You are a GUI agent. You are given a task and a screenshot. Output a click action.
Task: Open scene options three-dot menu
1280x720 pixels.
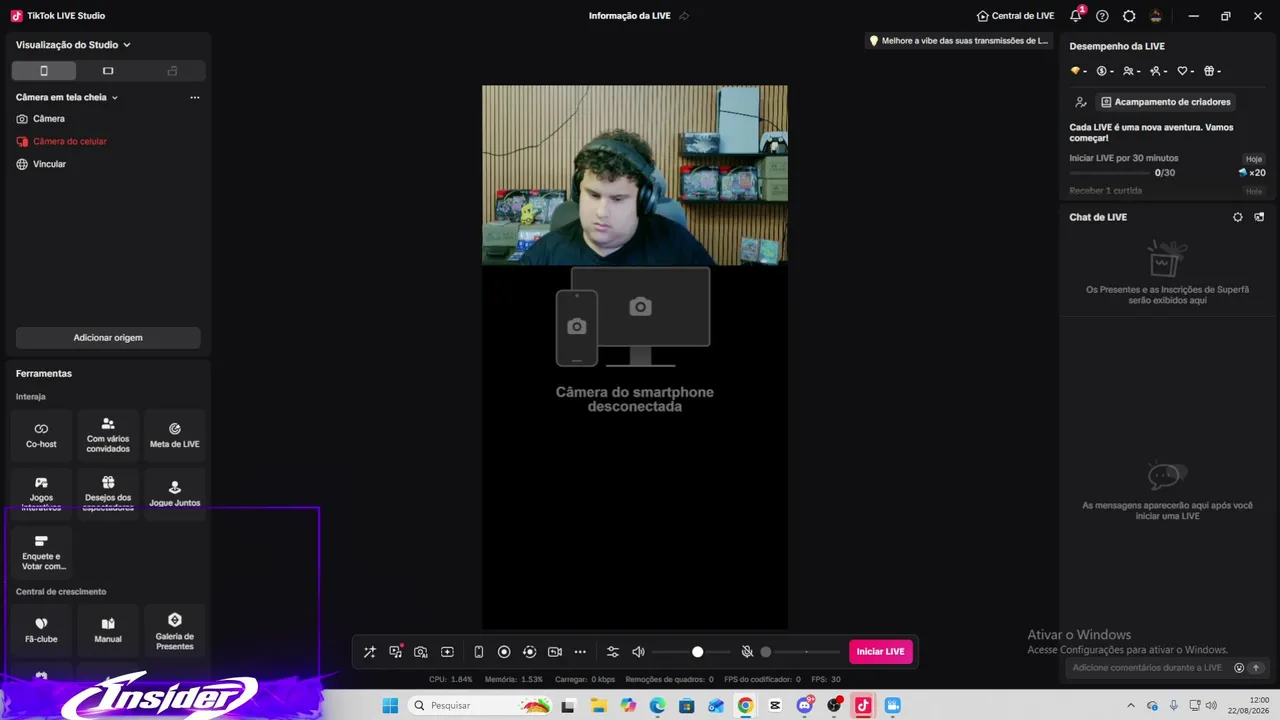195,98
